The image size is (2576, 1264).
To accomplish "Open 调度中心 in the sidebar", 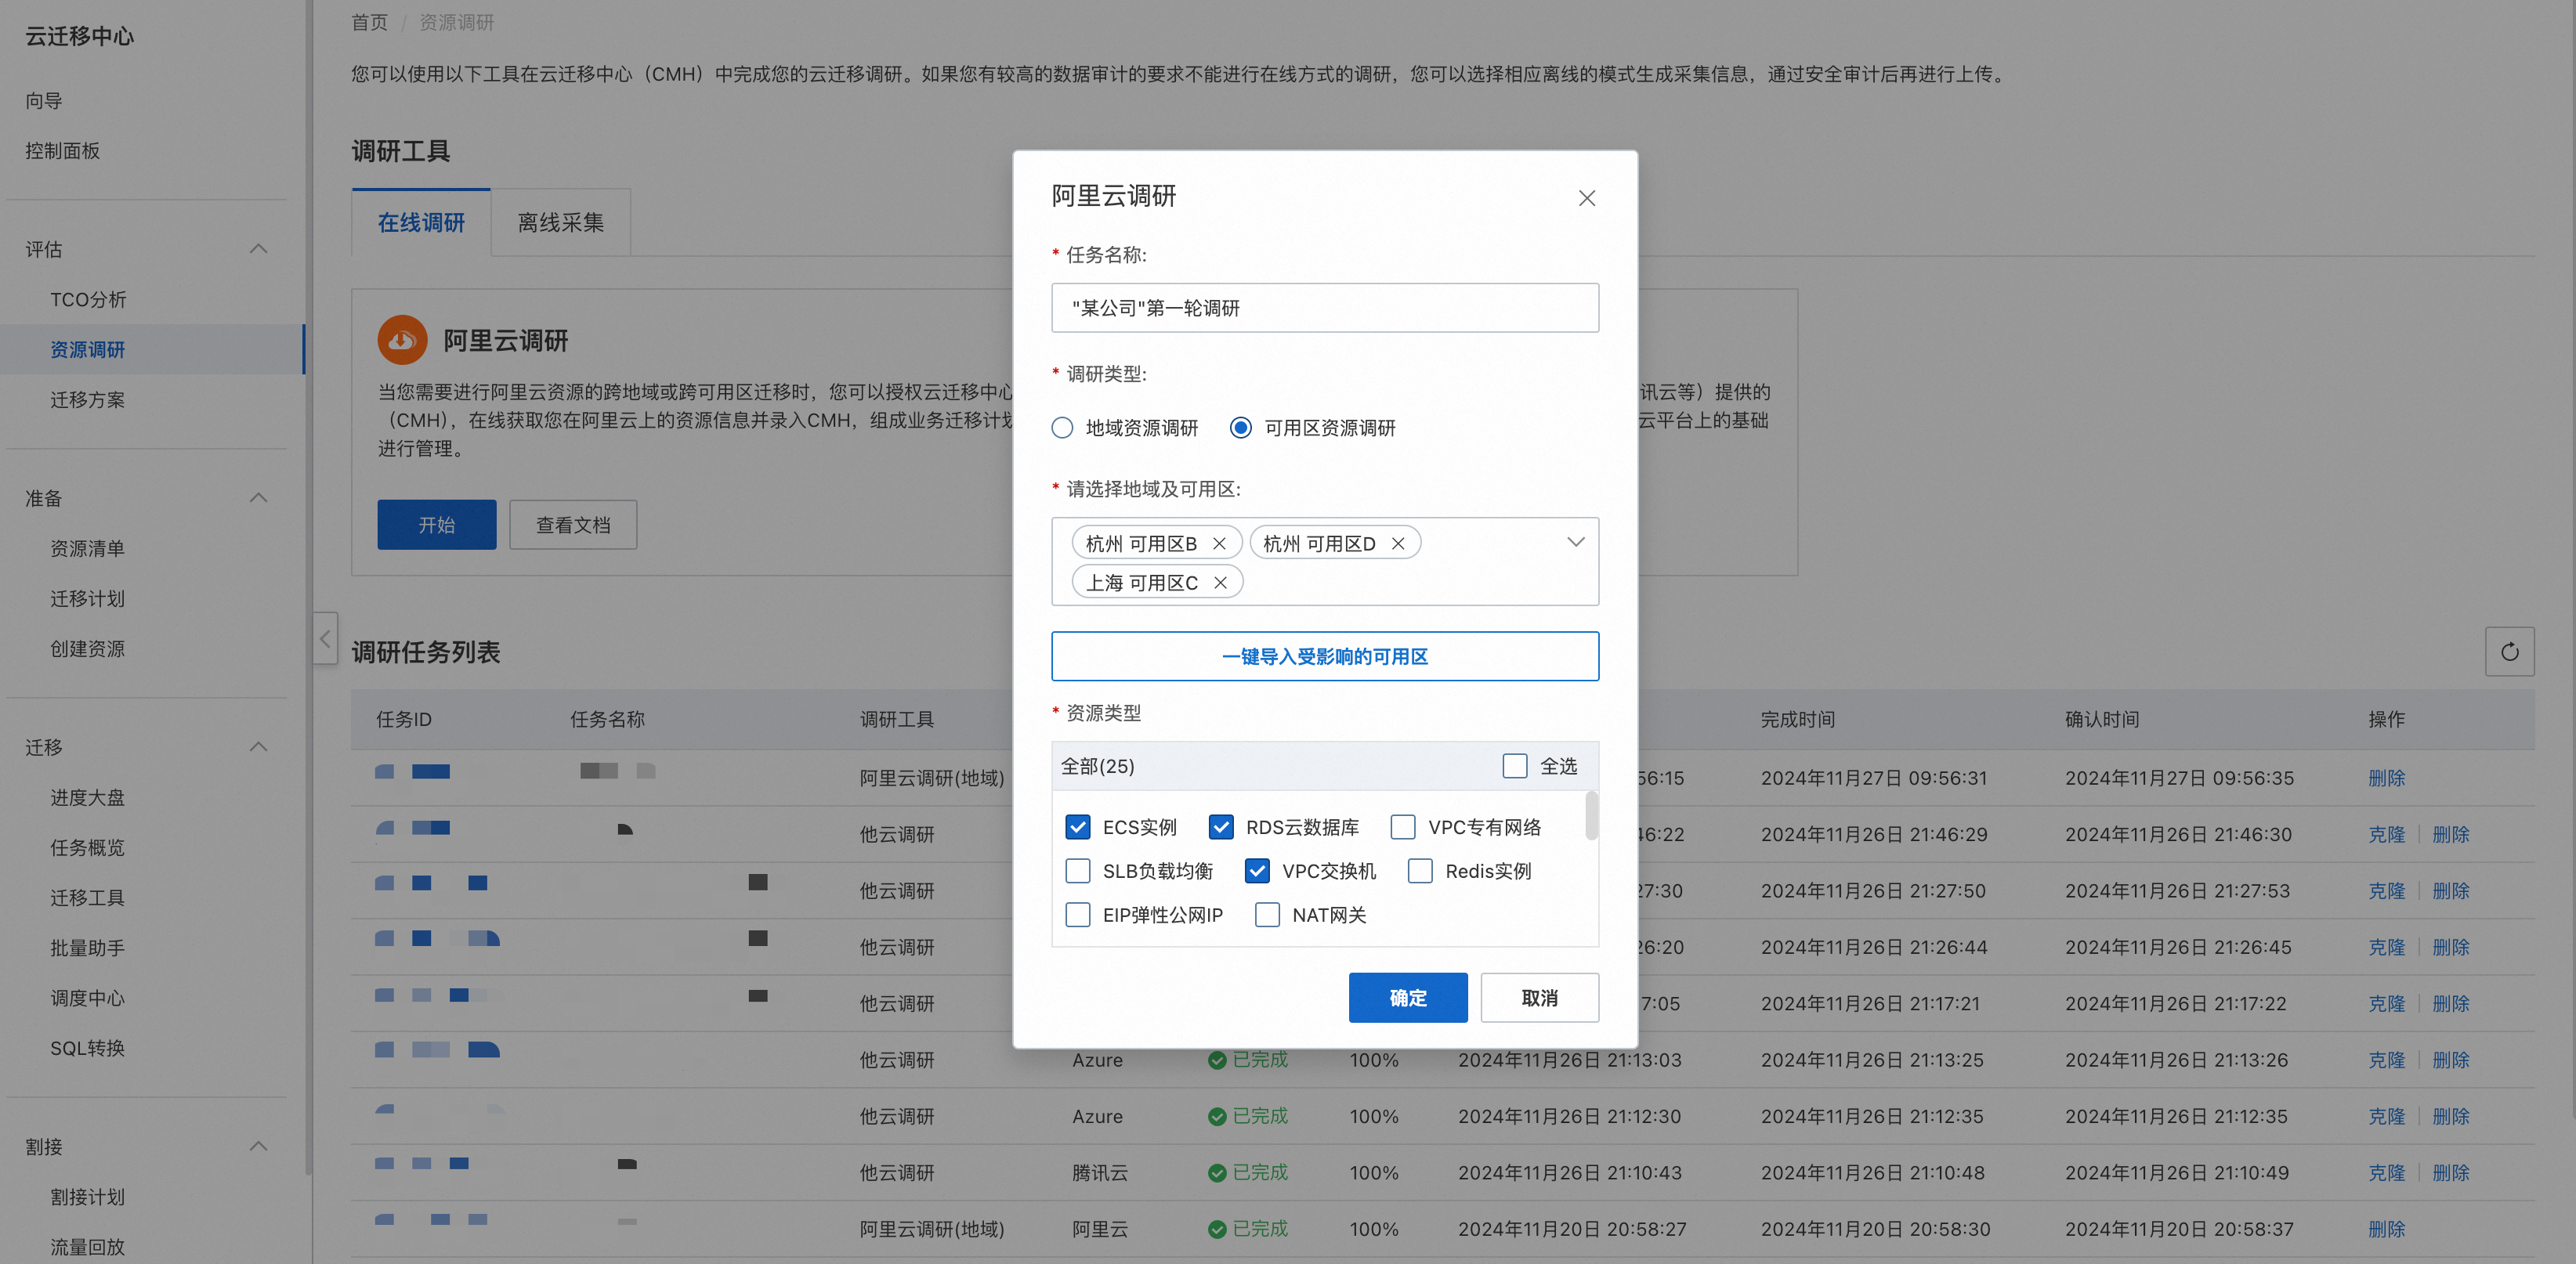I will coord(88,998).
